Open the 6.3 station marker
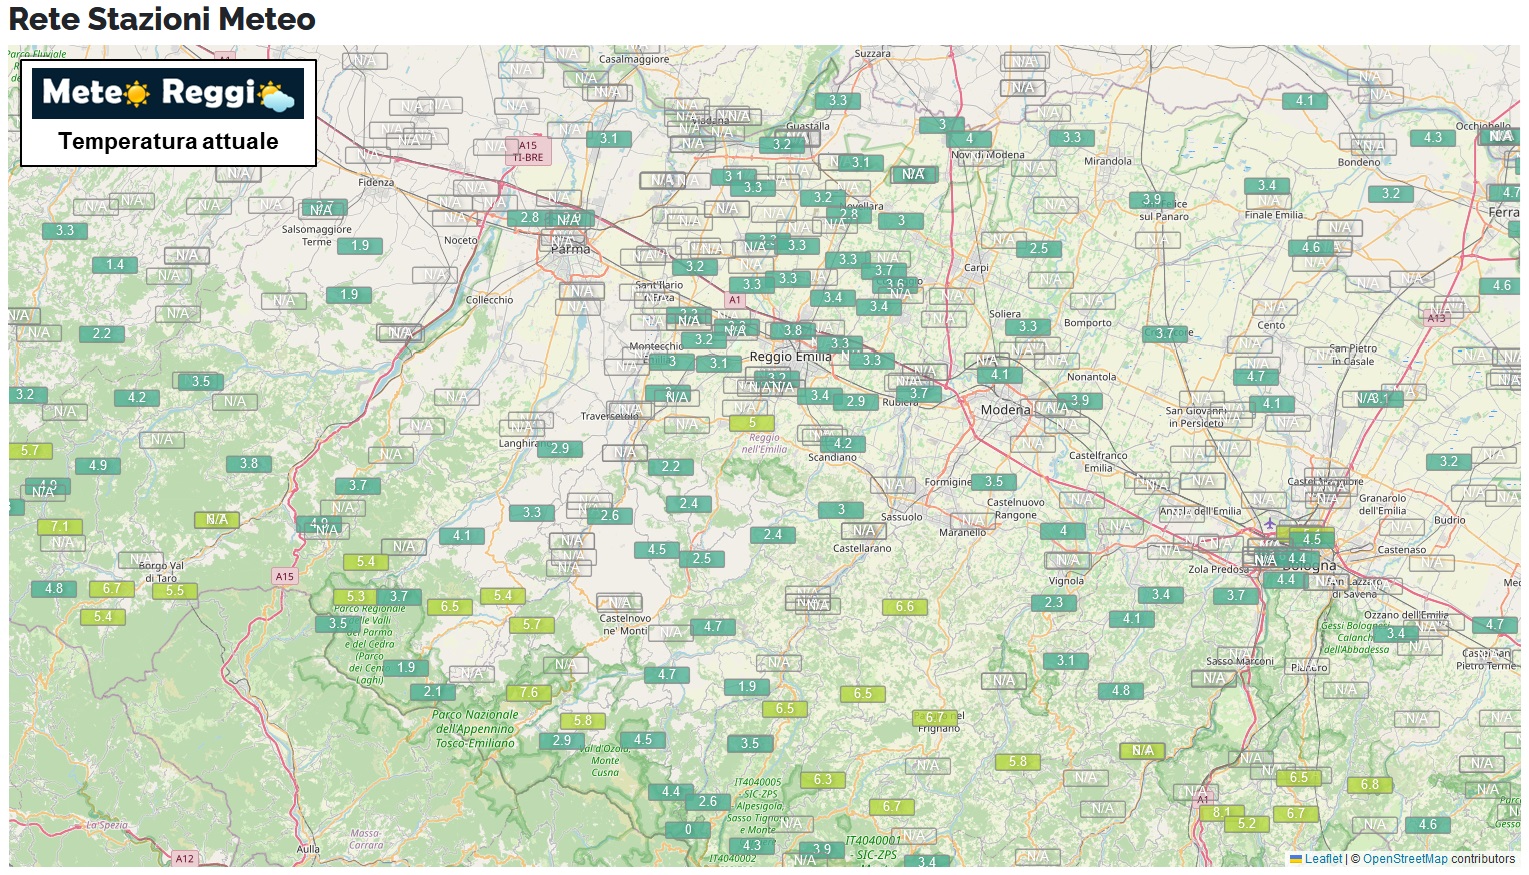The image size is (1529, 875). click(822, 779)
